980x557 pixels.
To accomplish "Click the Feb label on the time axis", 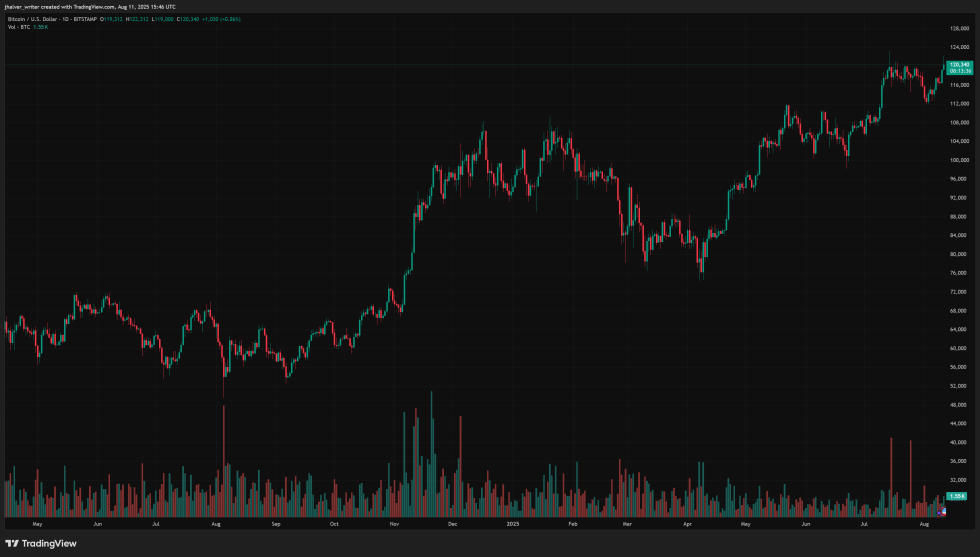I will [573, 523].
